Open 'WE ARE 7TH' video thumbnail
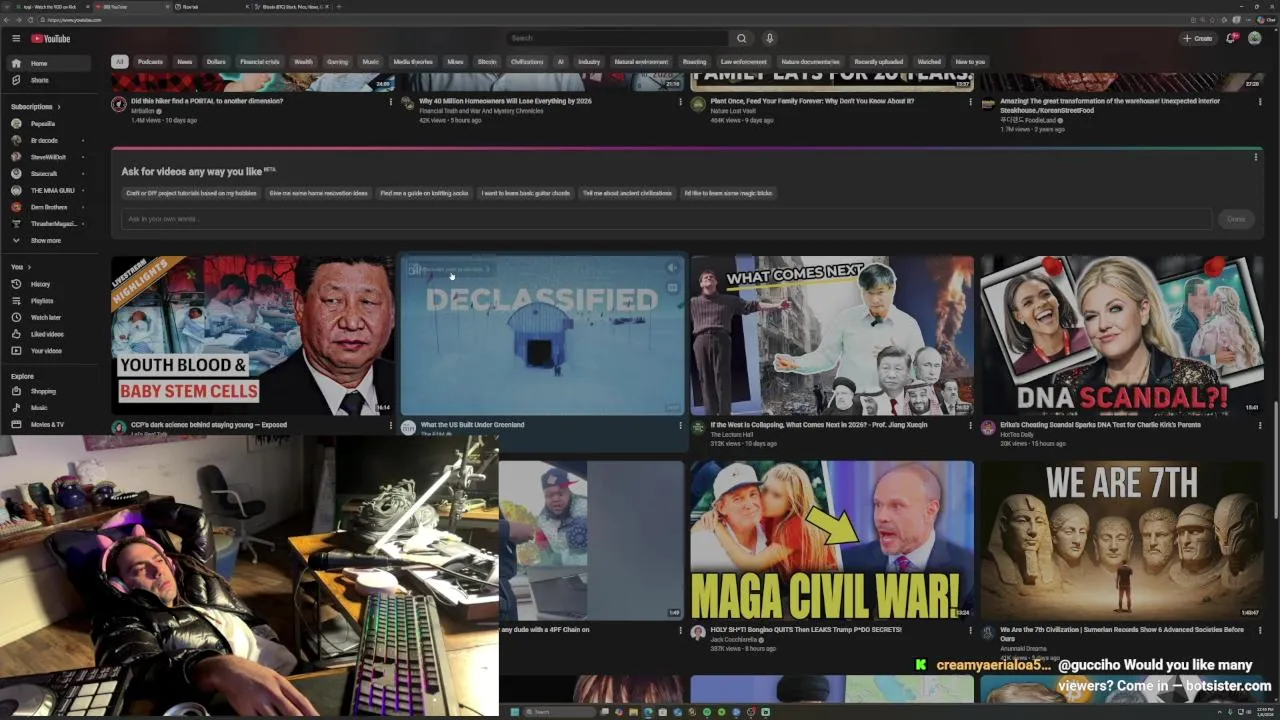Viewport: 1280px width, 720px height. pos(1122,540)
